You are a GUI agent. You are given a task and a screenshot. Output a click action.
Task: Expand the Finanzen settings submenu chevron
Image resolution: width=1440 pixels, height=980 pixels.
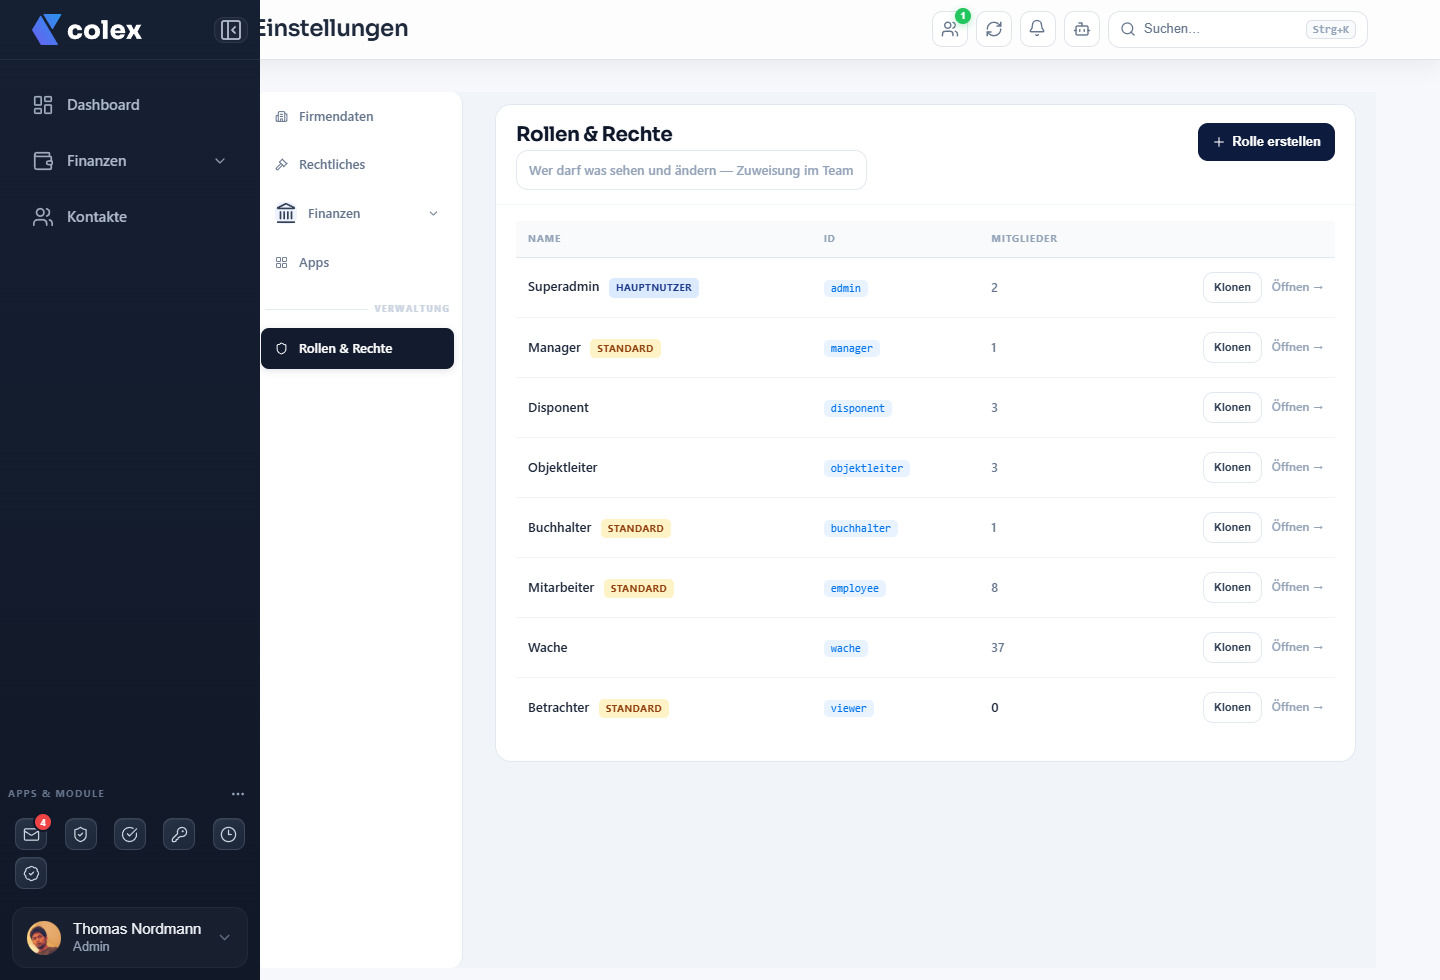(433, 214)
